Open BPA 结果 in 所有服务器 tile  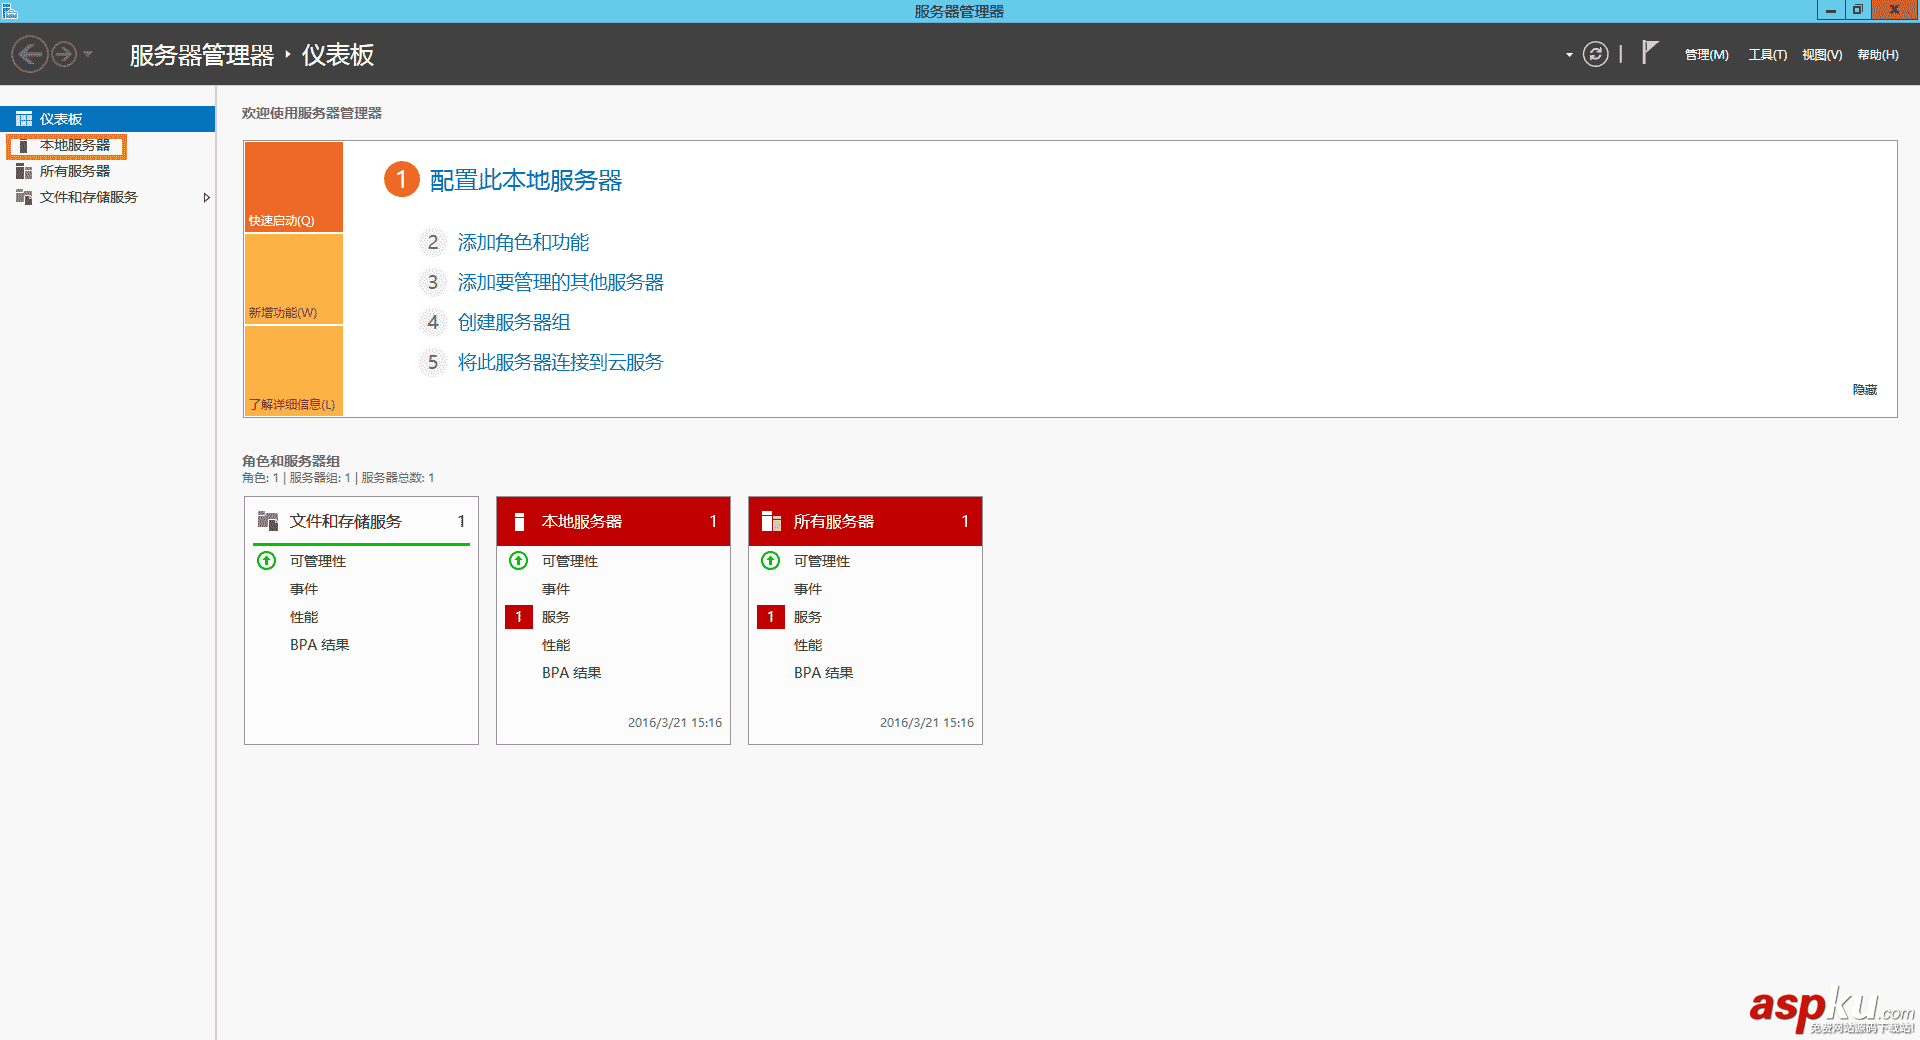pyautogui.click(x=824, y=673)
